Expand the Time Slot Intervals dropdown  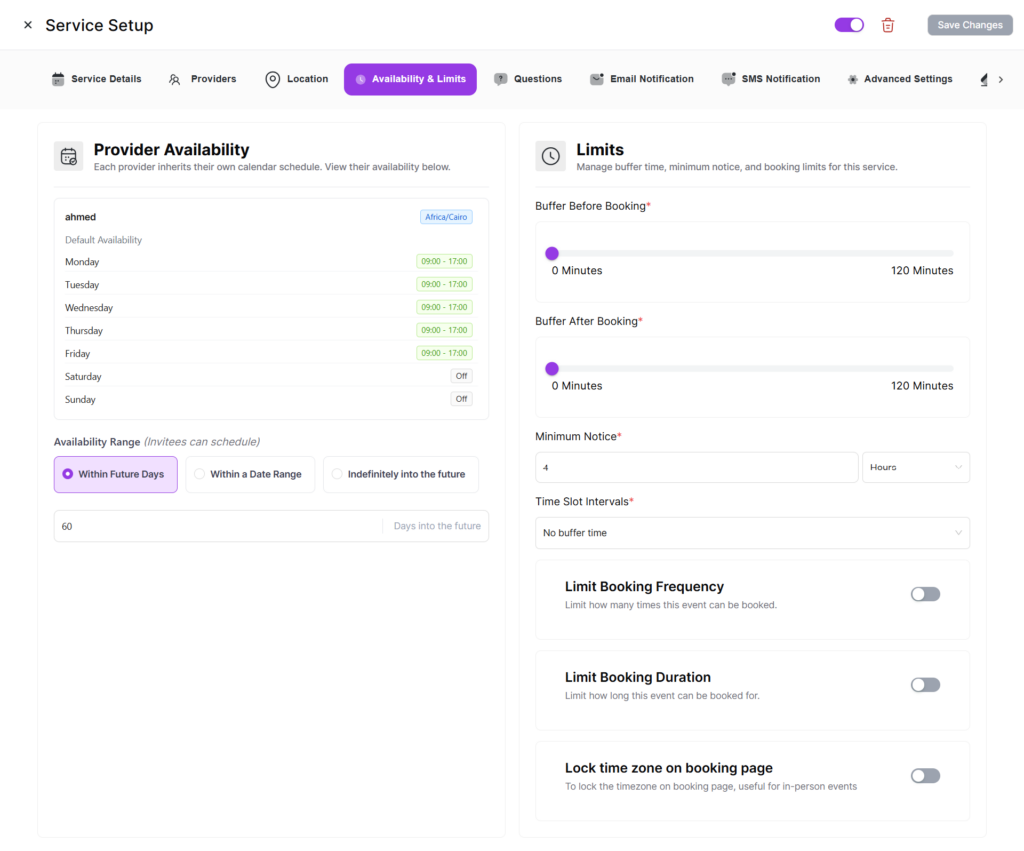pyautogui.click(x=752, y=533)
